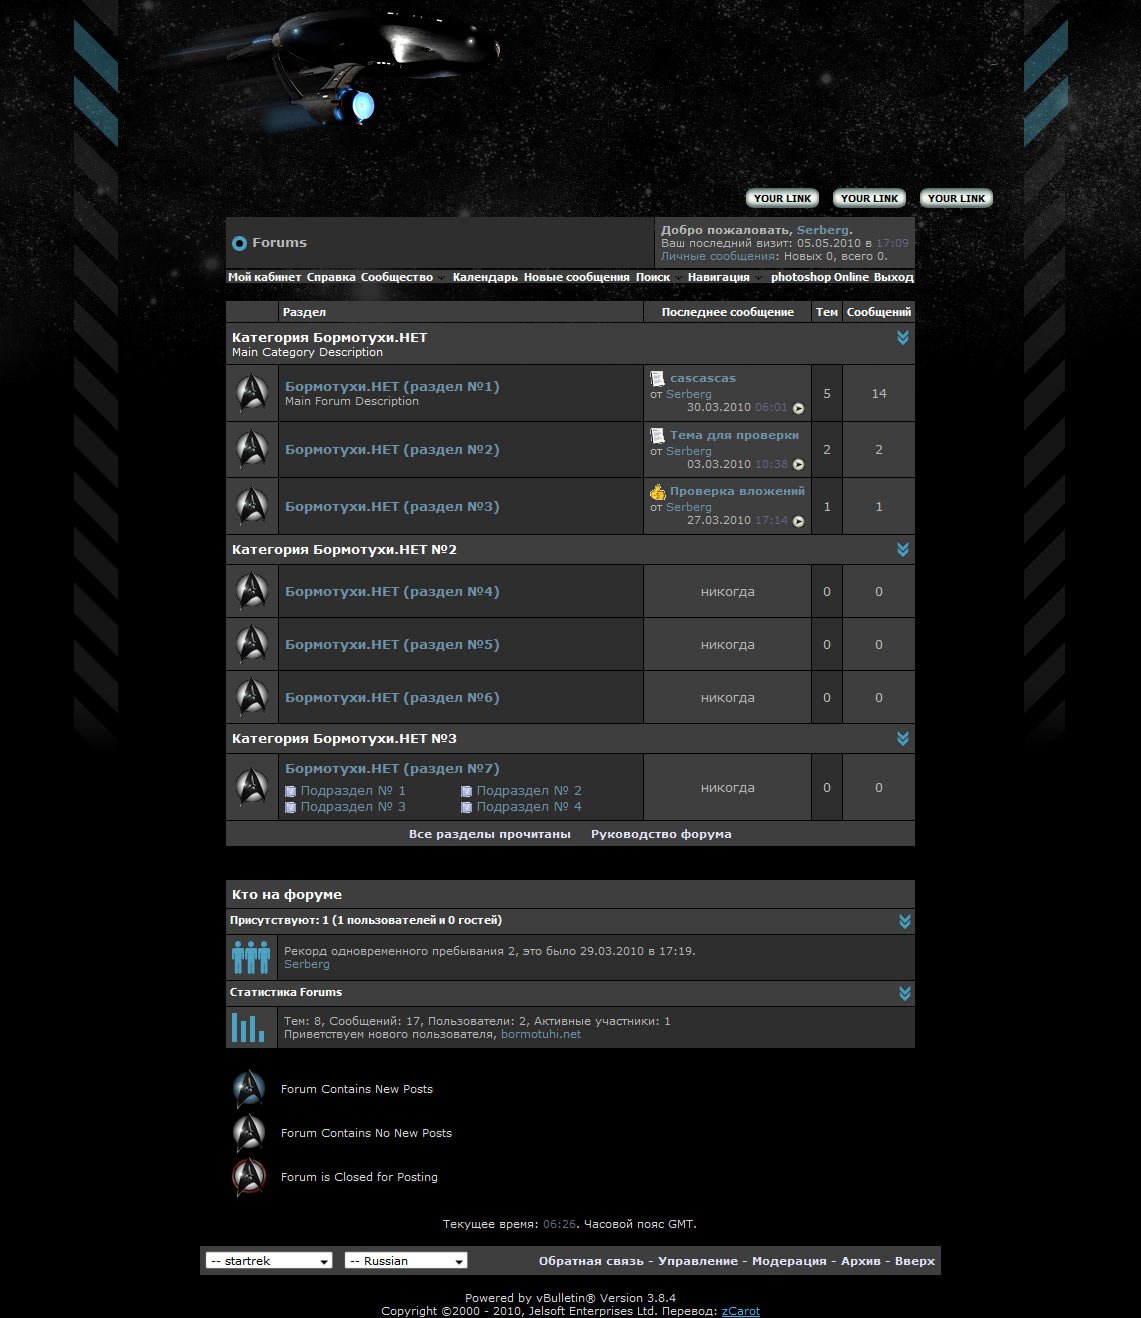Click the Starfleet icon for раздел №6
The image size is (1141, 1318).
252,697
